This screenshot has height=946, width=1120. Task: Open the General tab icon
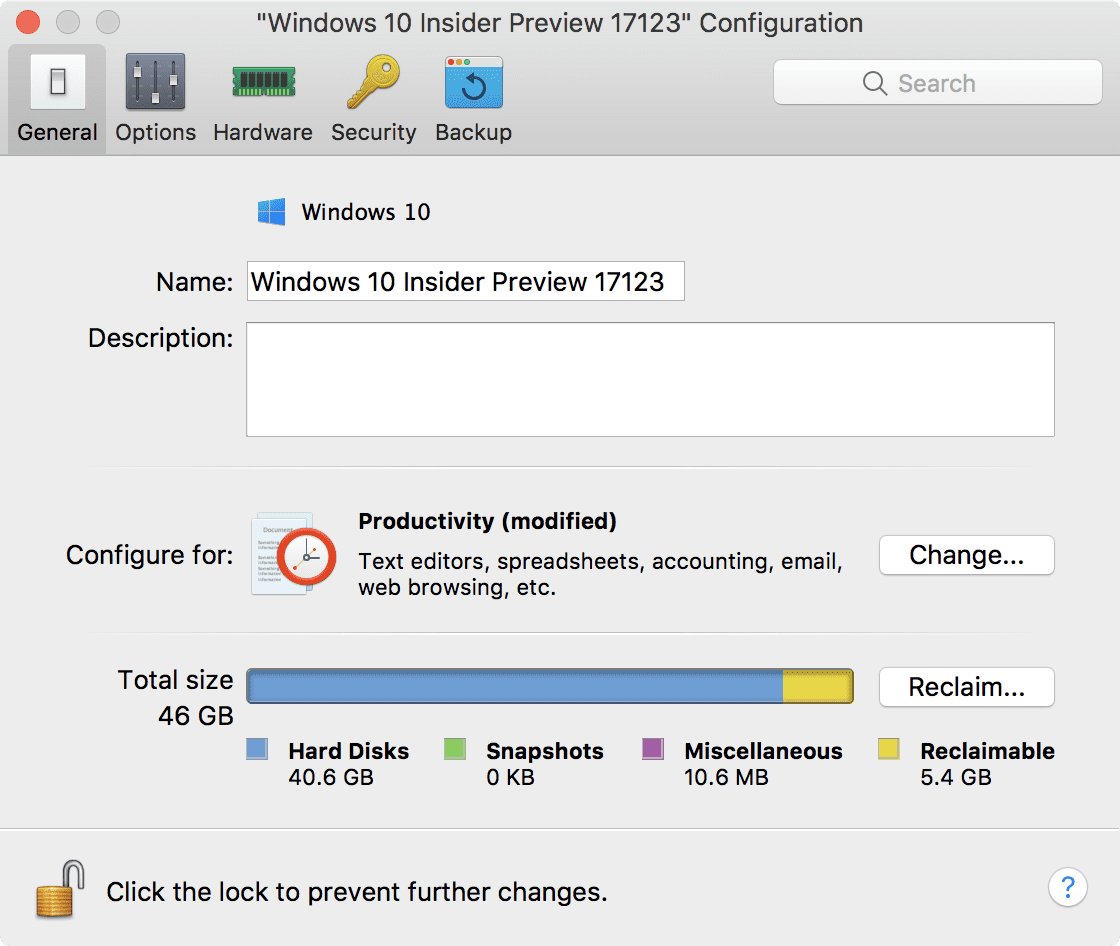point(58,81)
